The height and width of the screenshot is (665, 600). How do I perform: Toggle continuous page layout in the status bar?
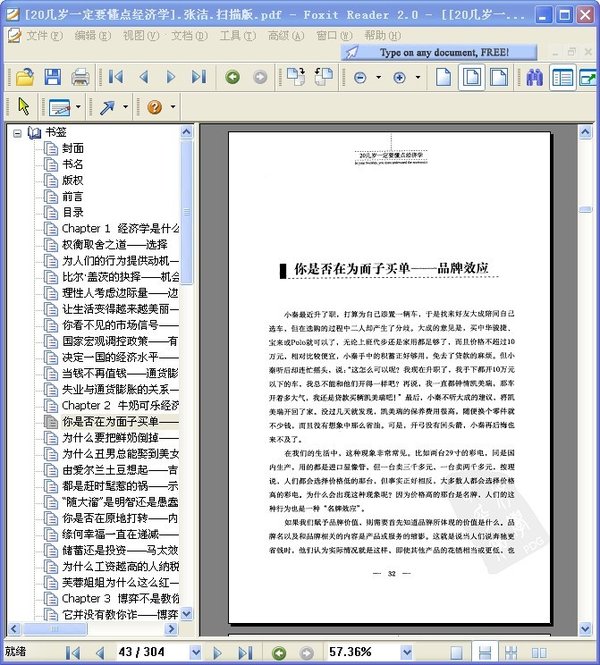coord(484,652)
